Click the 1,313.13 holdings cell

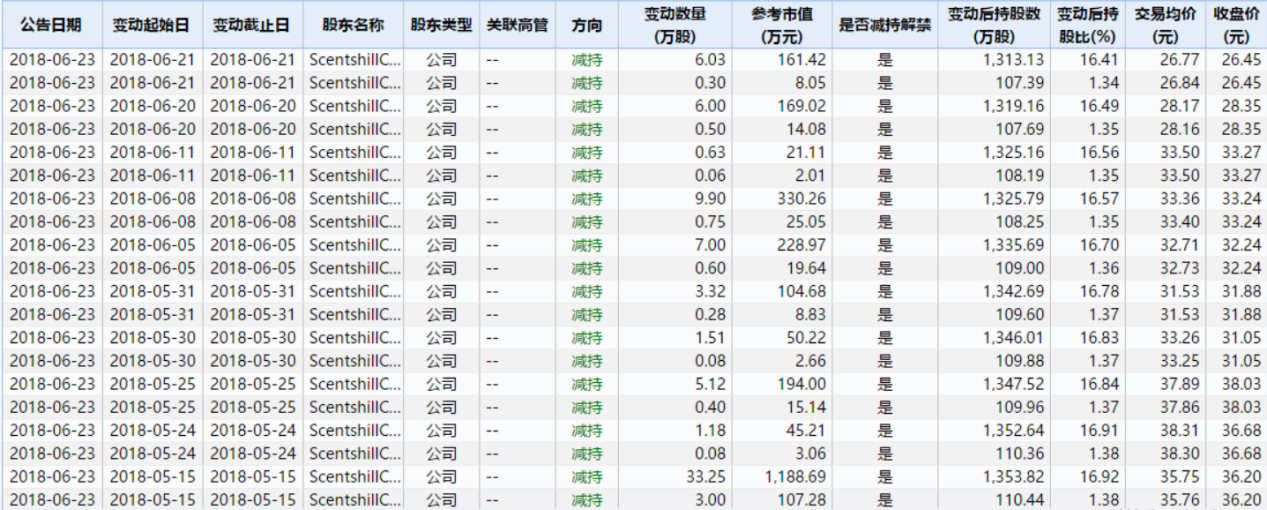[993, 59]
